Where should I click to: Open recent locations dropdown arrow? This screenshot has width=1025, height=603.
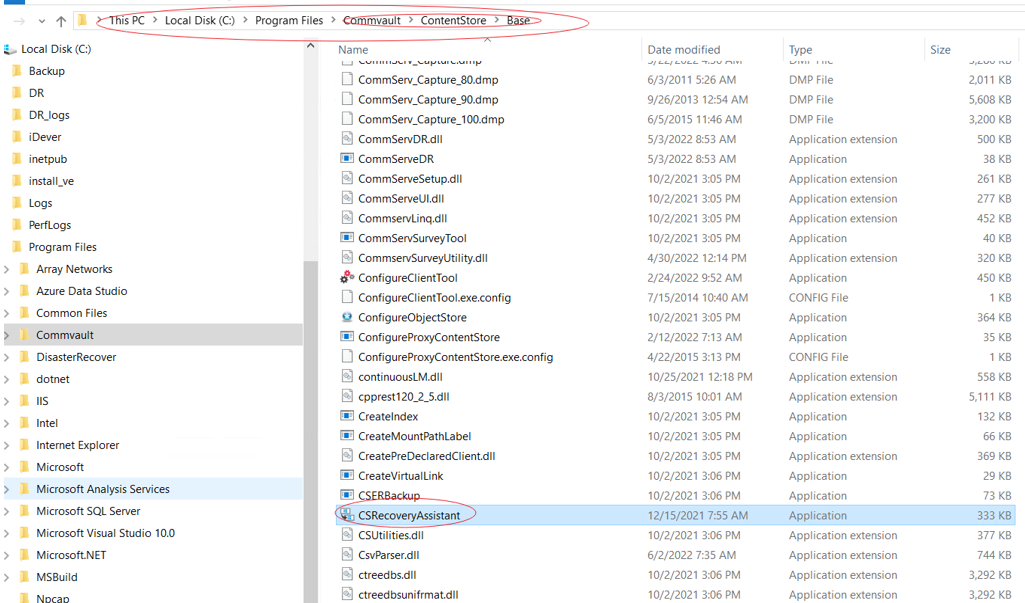[x=41, y=21]
